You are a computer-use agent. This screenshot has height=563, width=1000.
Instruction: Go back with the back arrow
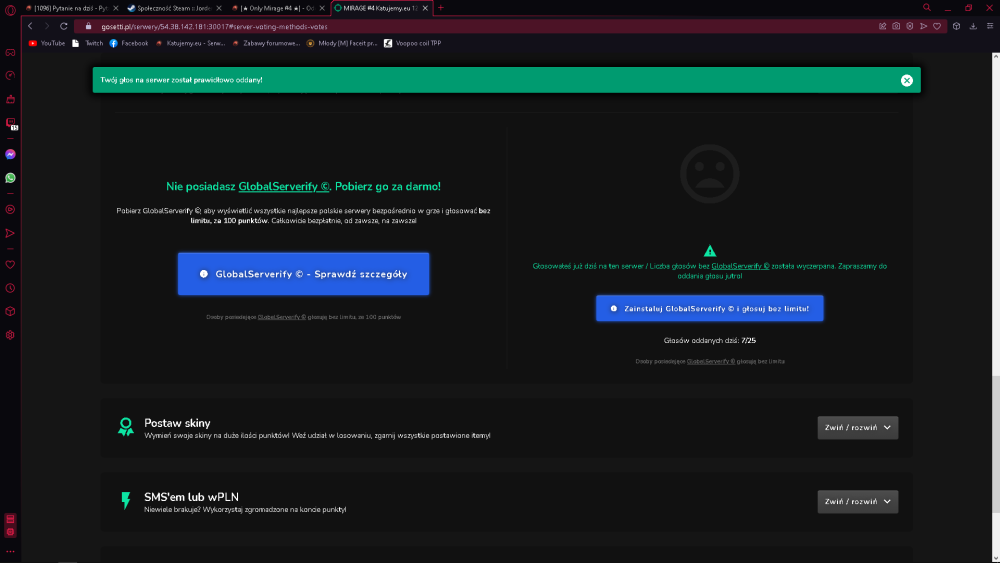(30, 26)
